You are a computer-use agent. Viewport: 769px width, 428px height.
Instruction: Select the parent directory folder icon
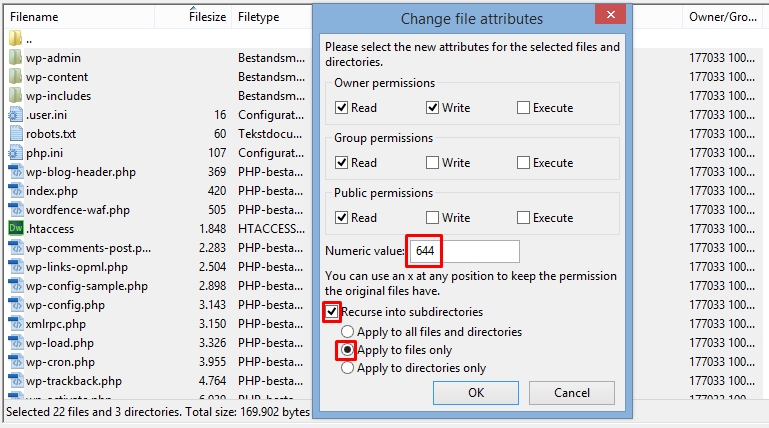15,38
